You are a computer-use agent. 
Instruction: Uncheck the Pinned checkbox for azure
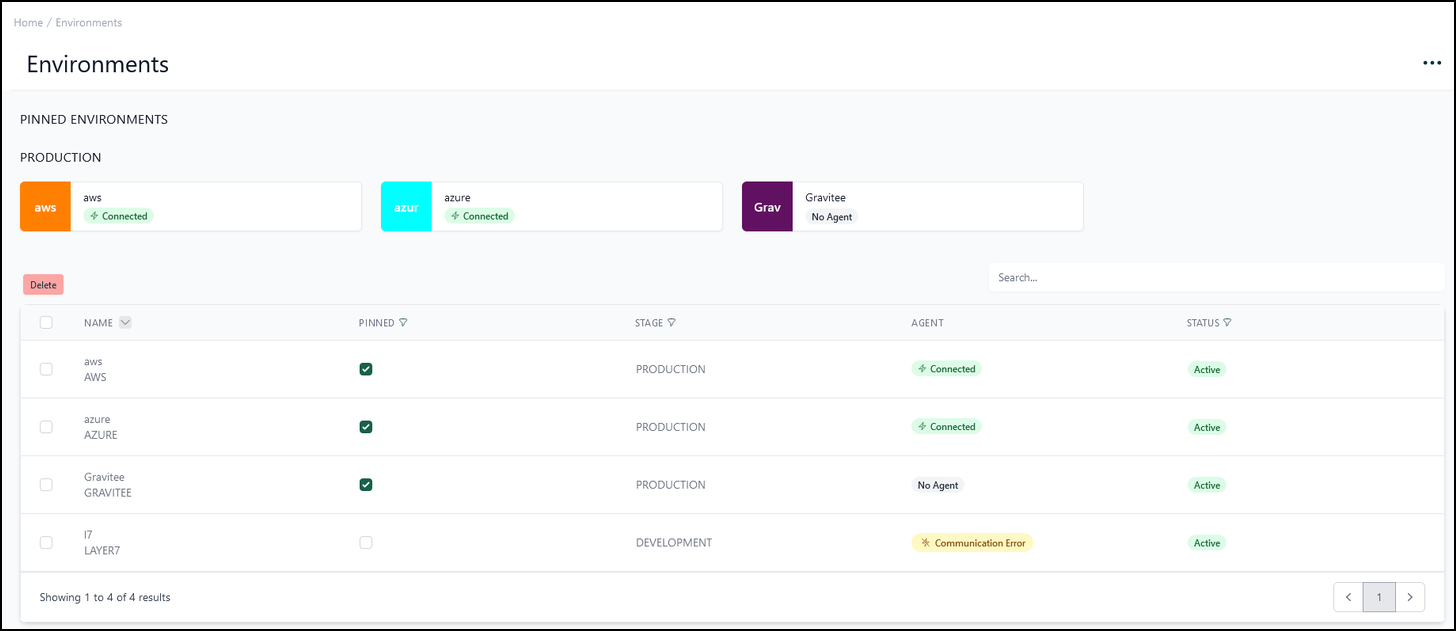366,426
